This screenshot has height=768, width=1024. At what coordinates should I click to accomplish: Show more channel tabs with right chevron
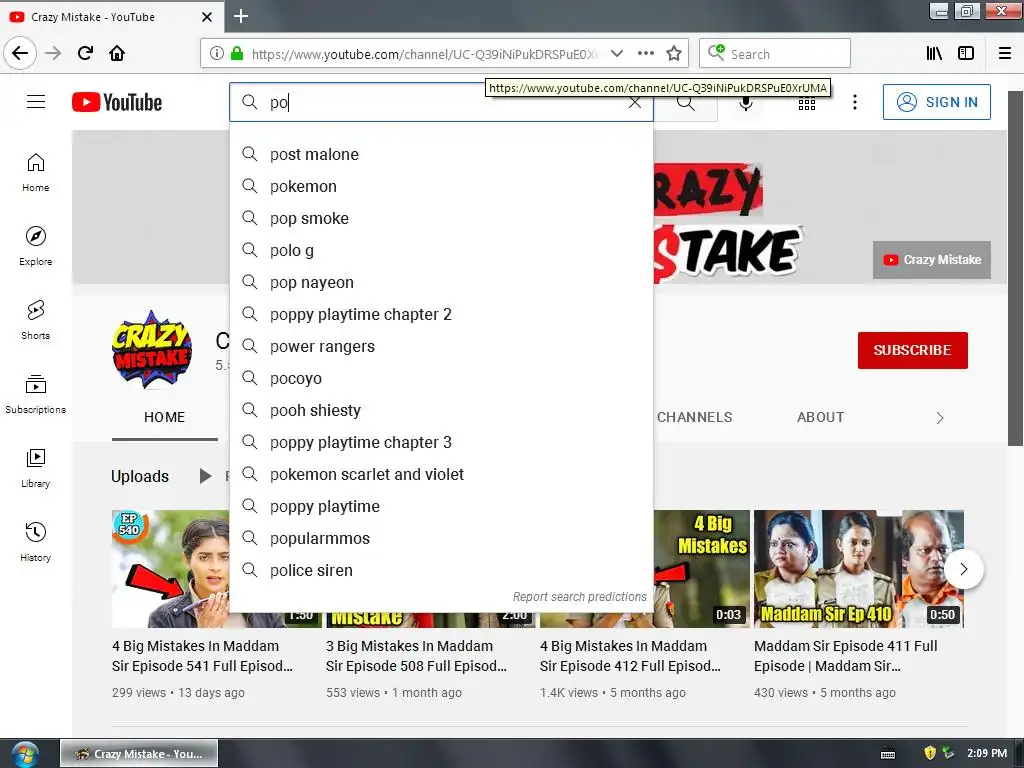(x=940, y=418)
